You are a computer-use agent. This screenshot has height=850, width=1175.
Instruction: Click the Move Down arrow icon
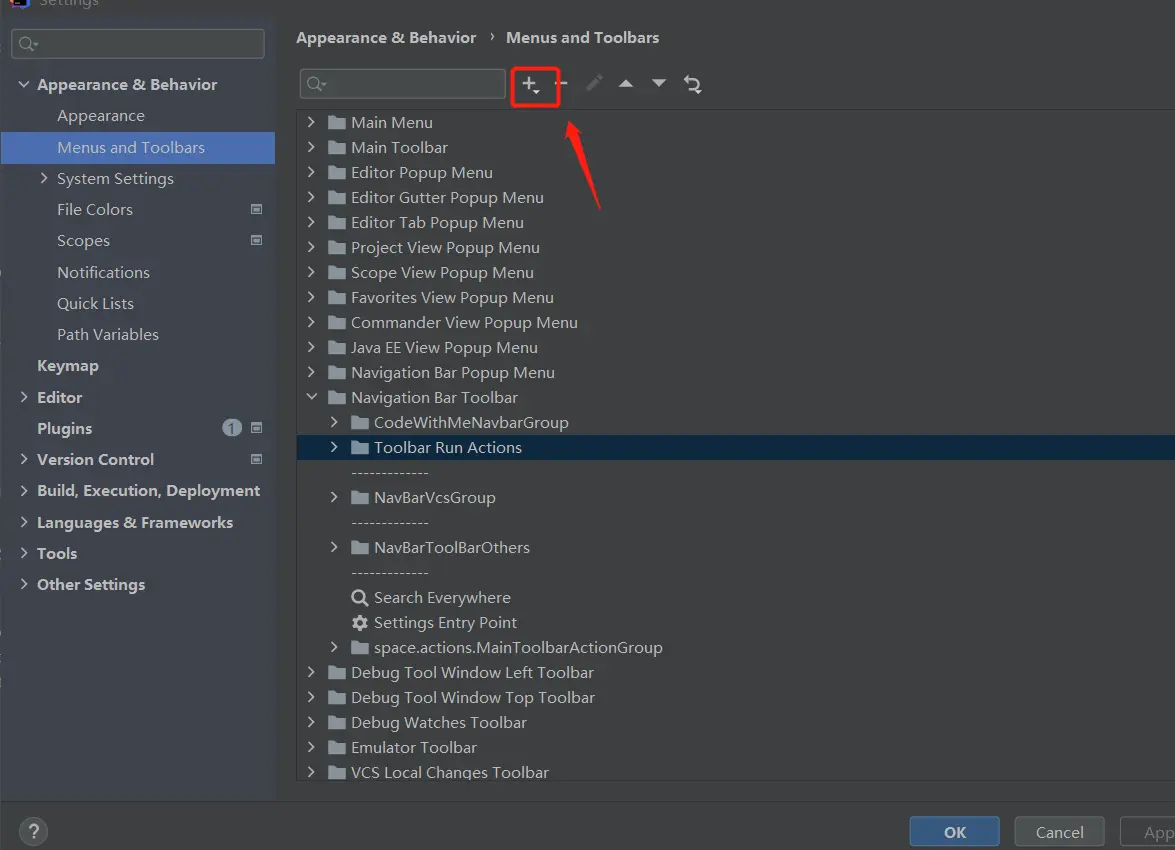coord(659,84)
